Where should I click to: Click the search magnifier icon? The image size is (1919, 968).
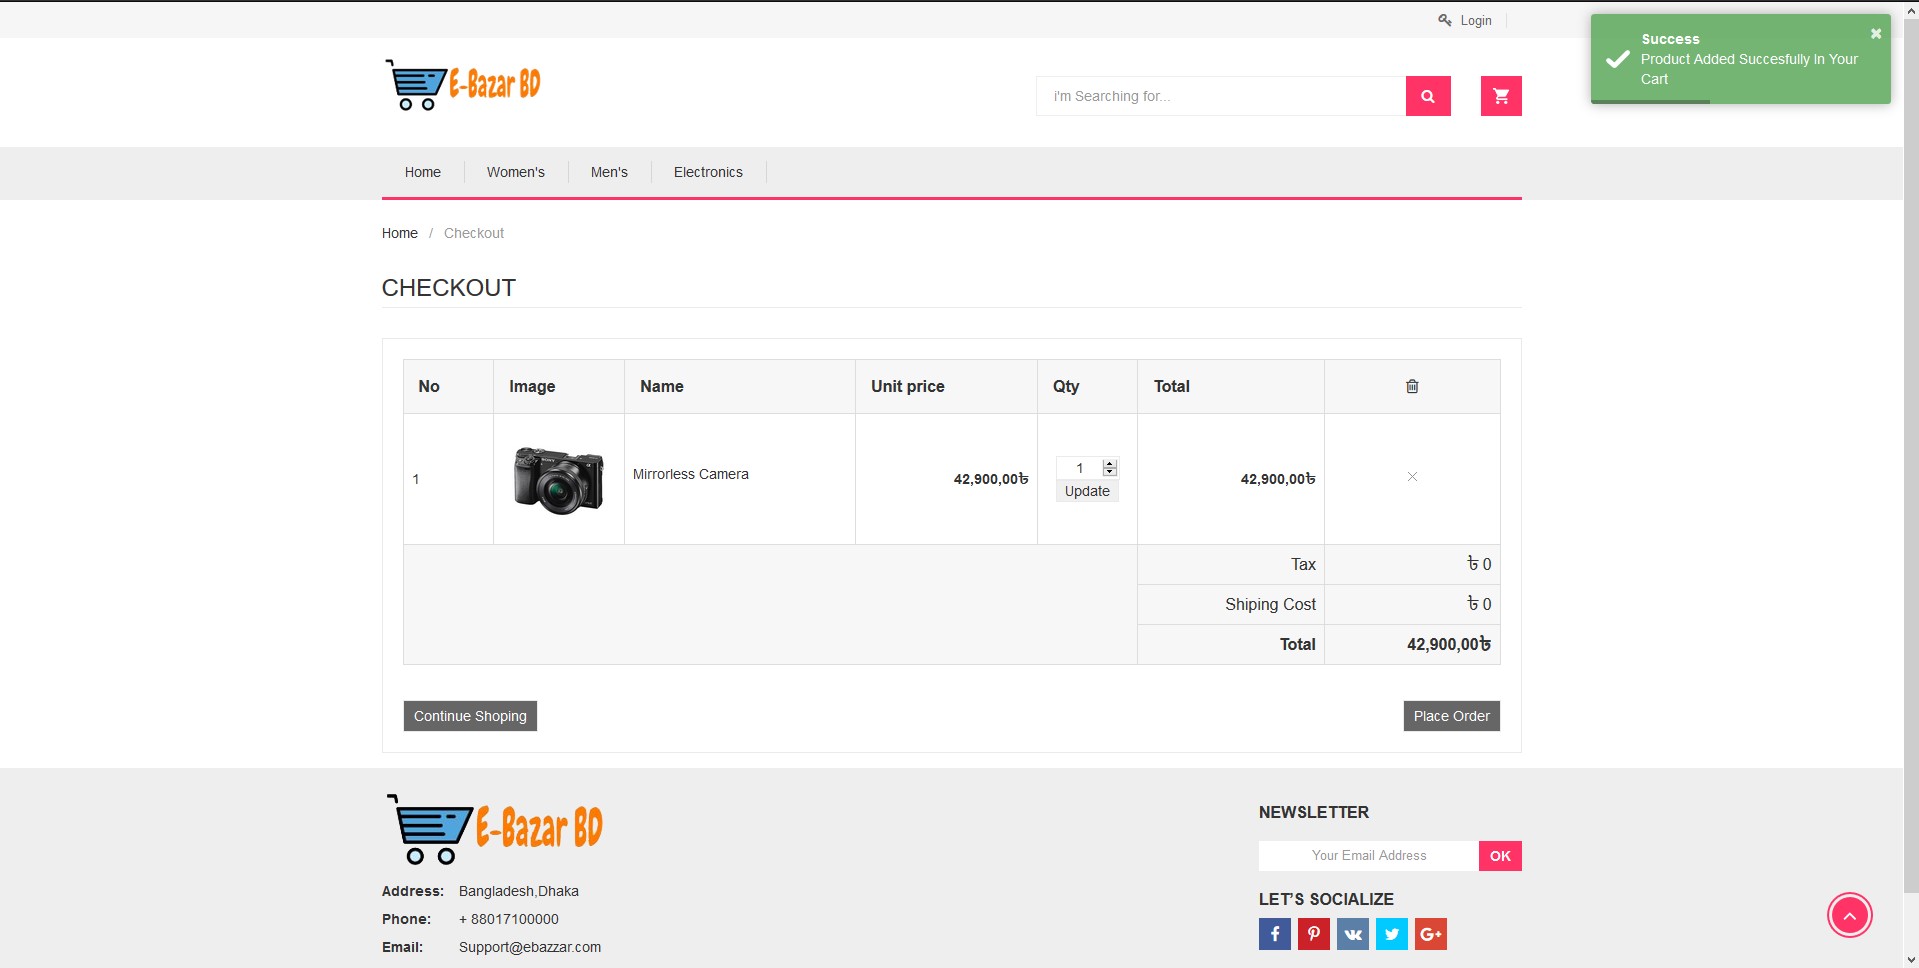coord(1427,96)
